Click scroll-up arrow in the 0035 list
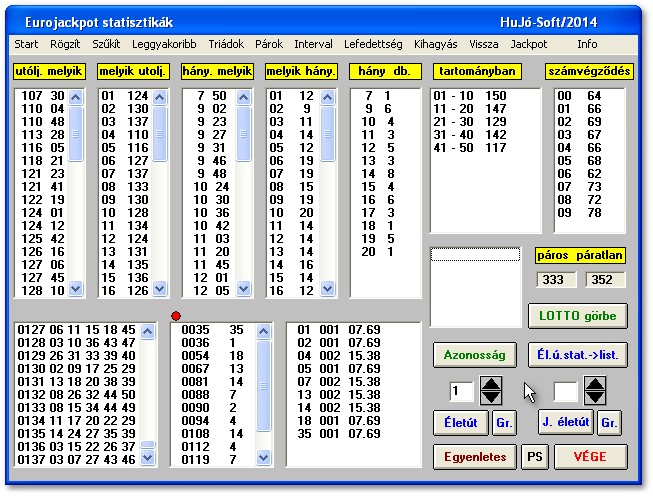 263,332
